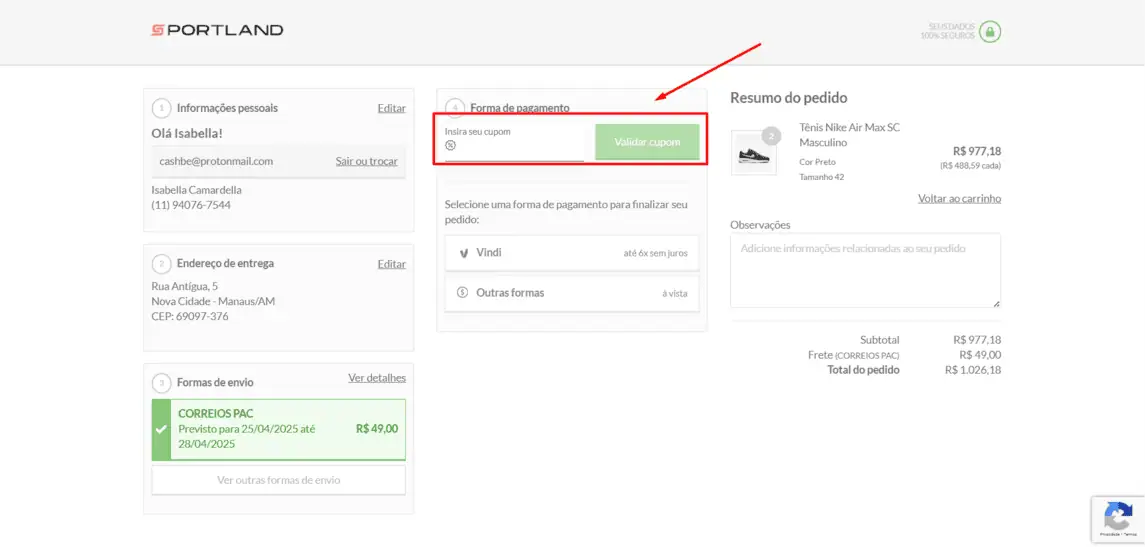Open Ver detalhes for shipping

click(377, 378)
